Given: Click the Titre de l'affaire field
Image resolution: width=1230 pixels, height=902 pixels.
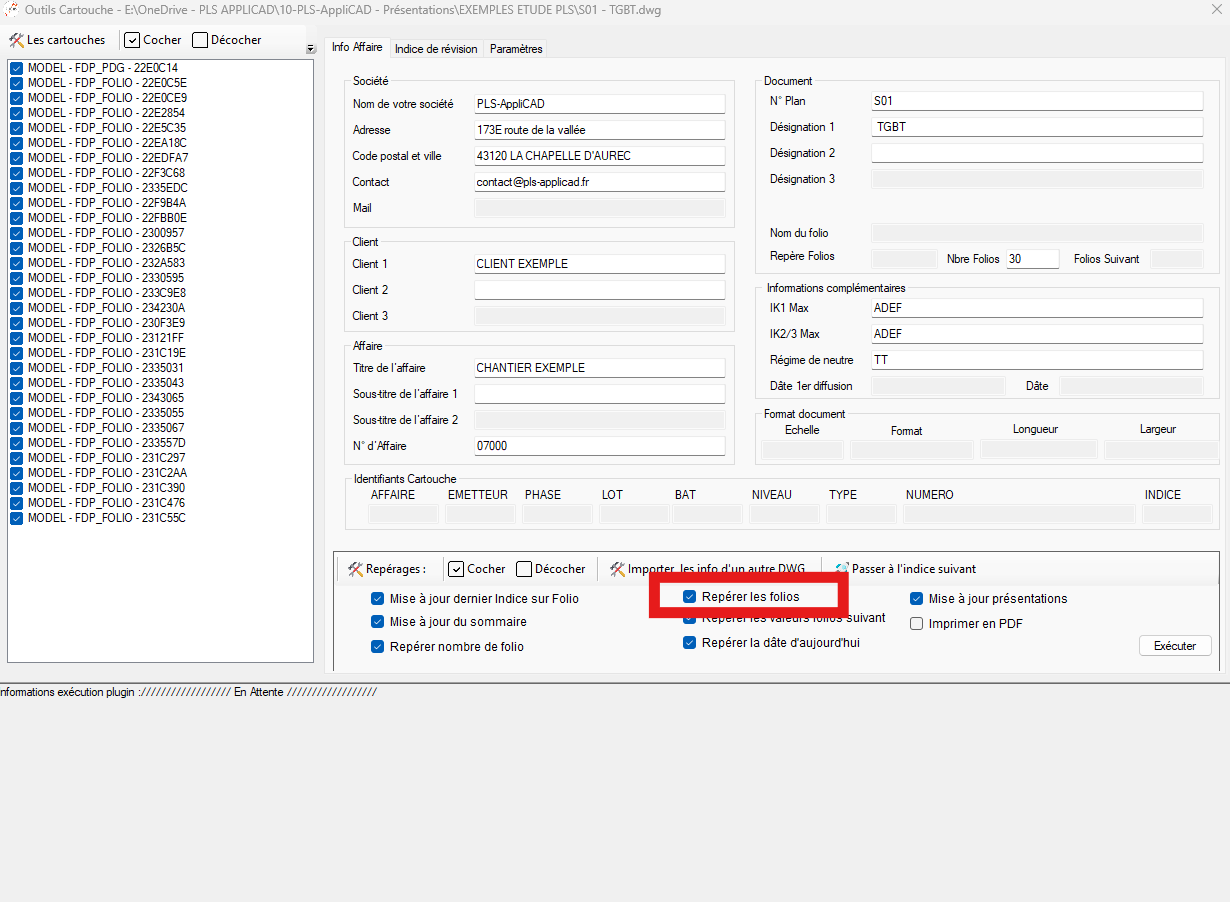Looking at the screenshot, I should click(599, 368).
